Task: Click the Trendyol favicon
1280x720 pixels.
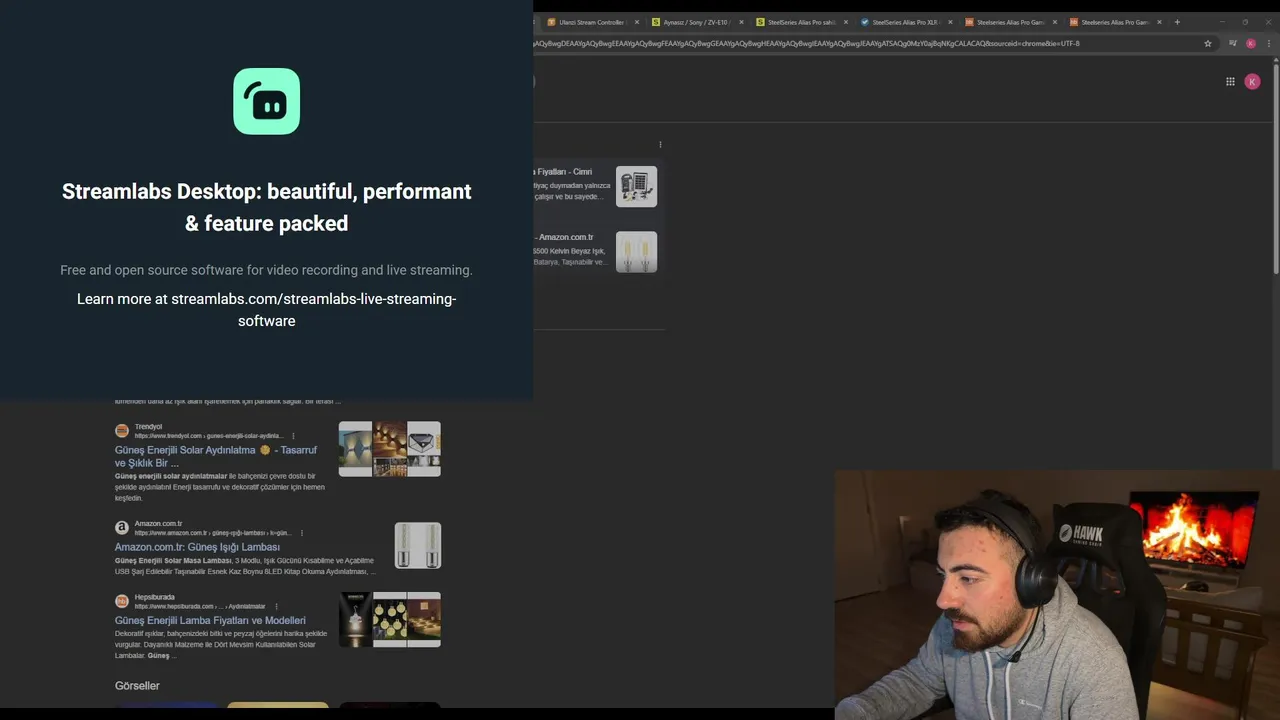Action: coord(122,431)
